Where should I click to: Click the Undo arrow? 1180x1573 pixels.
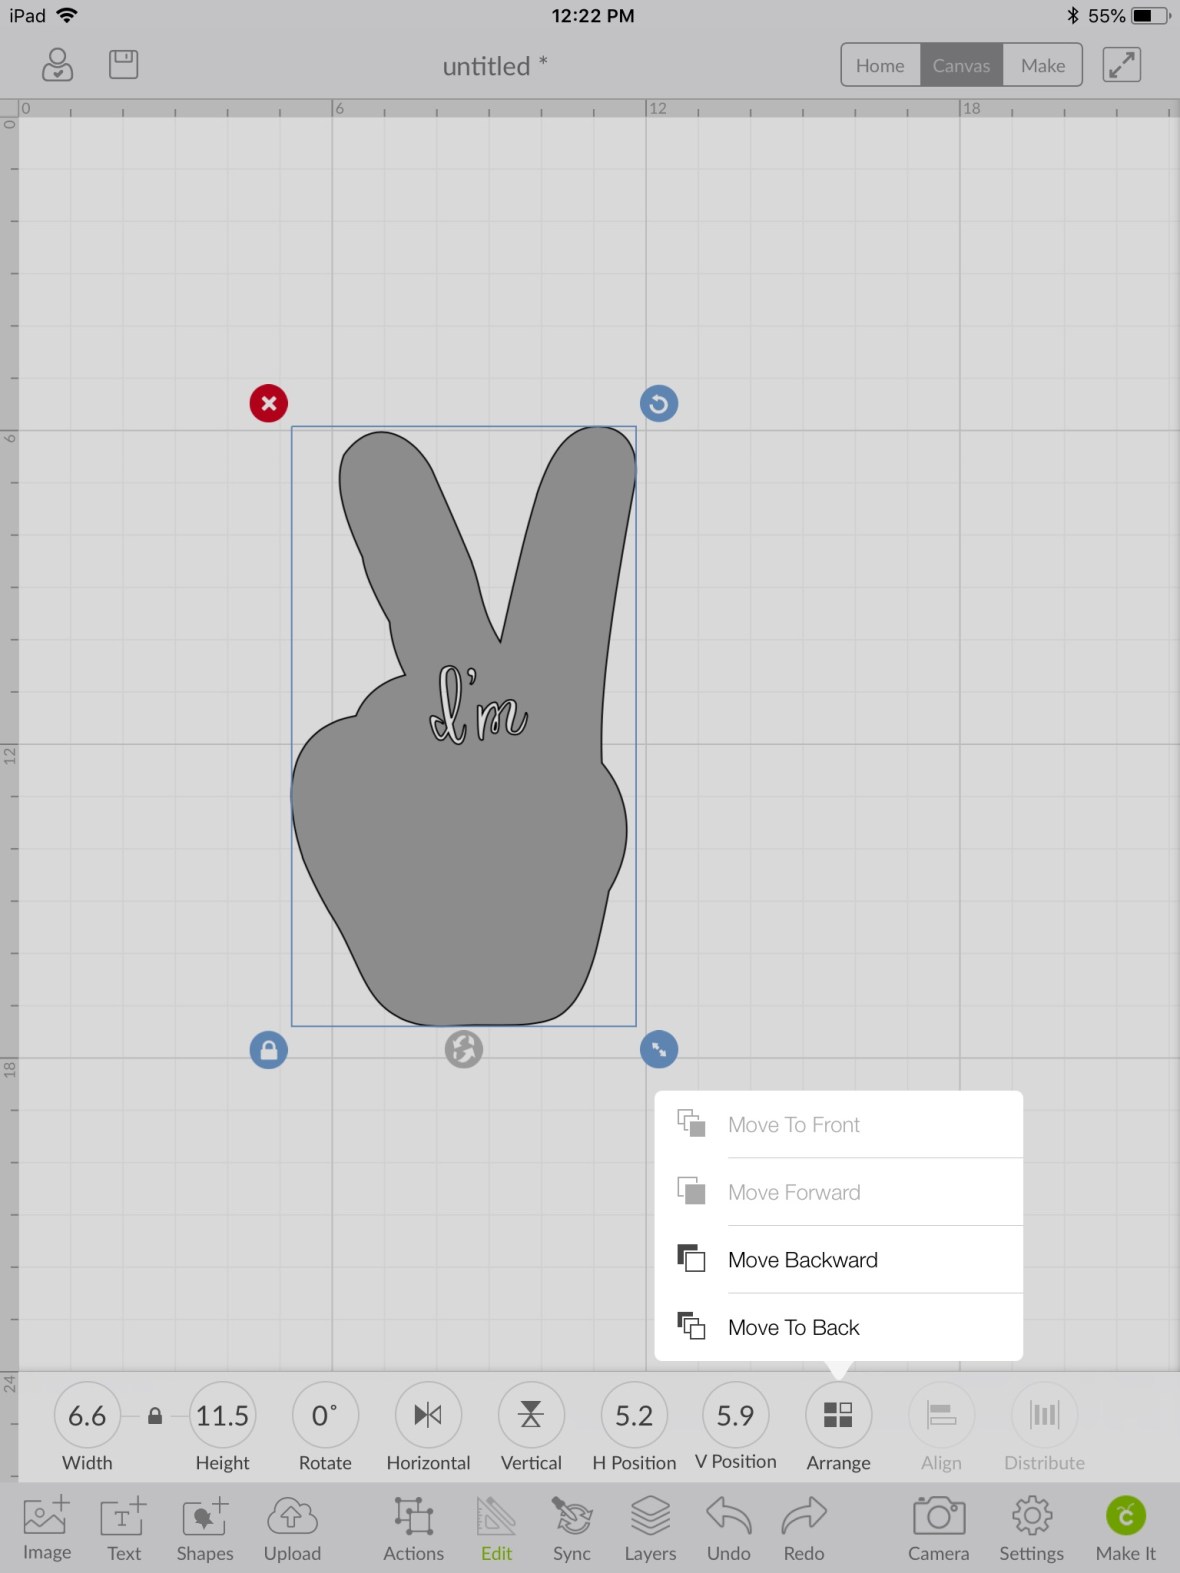[728, 1527]
